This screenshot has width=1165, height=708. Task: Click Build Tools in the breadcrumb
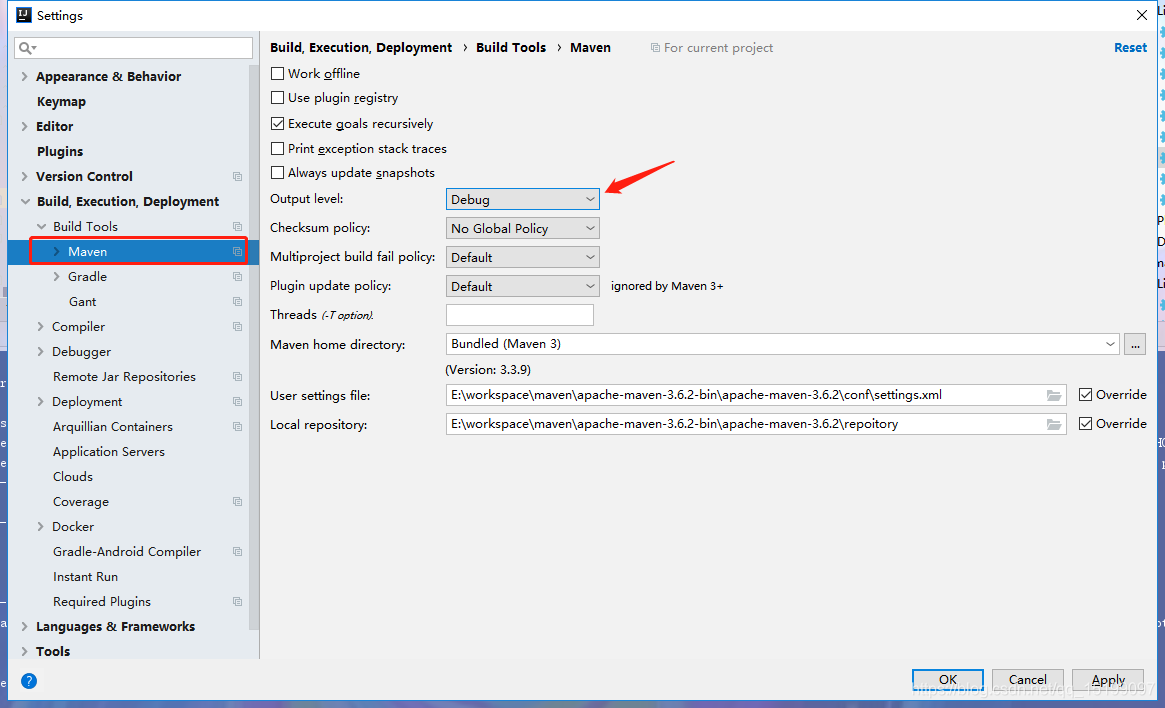coord(511,48)
